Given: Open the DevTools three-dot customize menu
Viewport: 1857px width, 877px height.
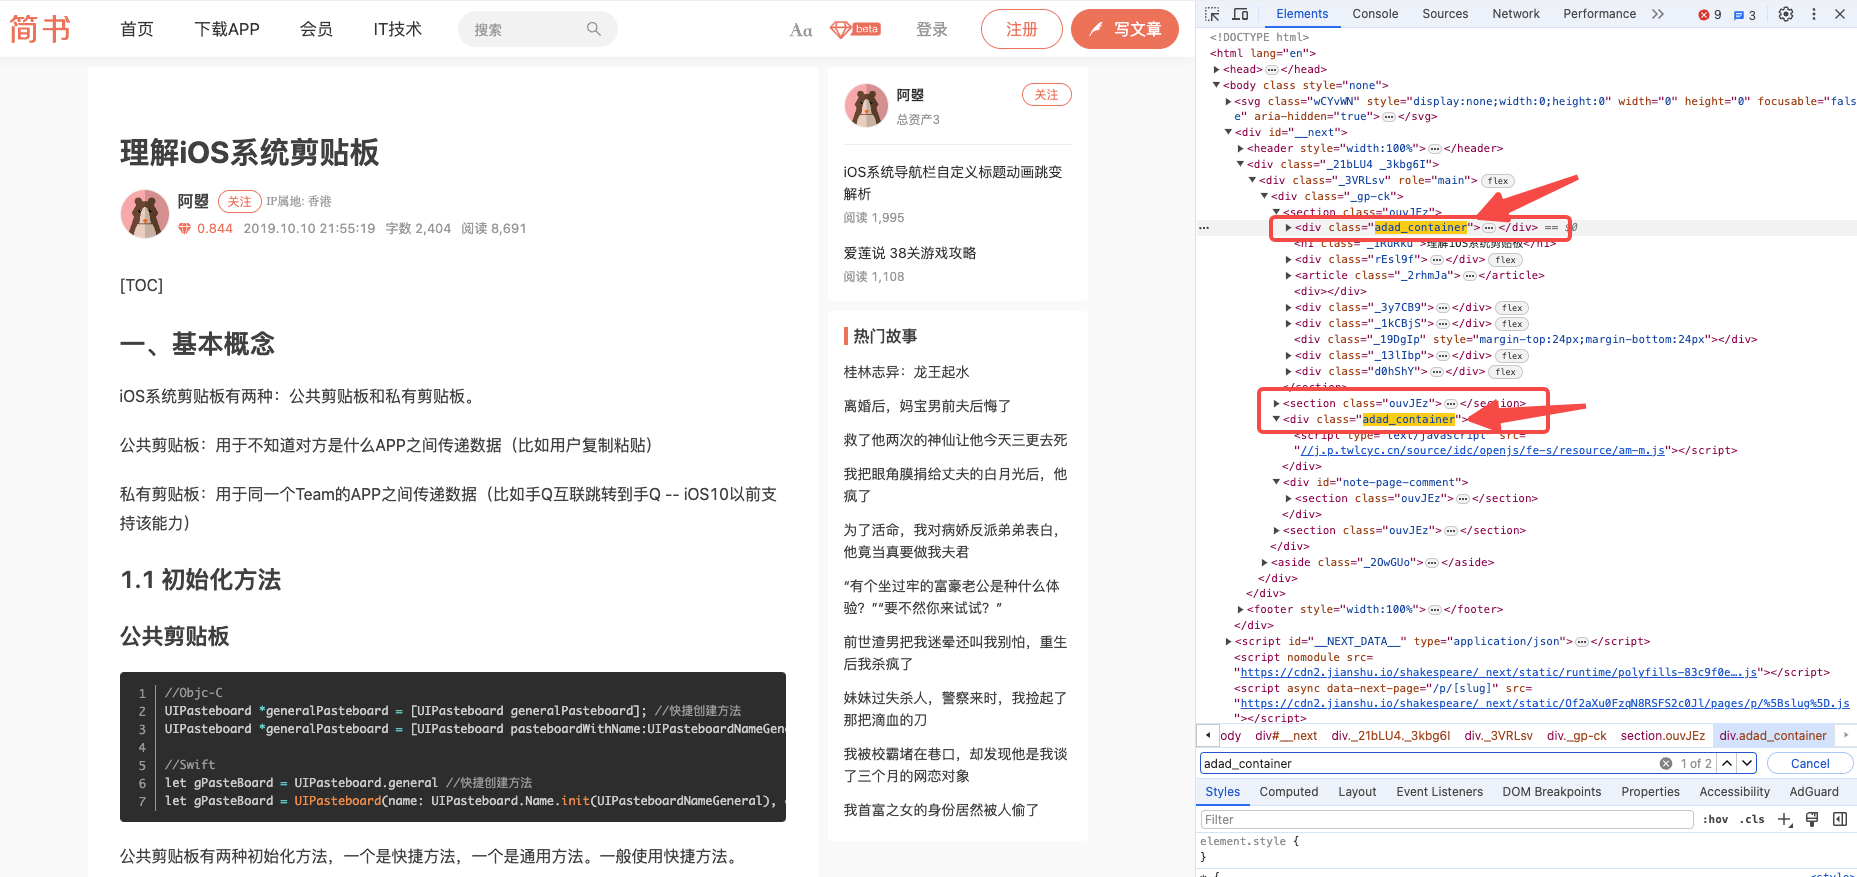Looking at the screenshot, I should pyautogui.click(x=1814, y=14).
